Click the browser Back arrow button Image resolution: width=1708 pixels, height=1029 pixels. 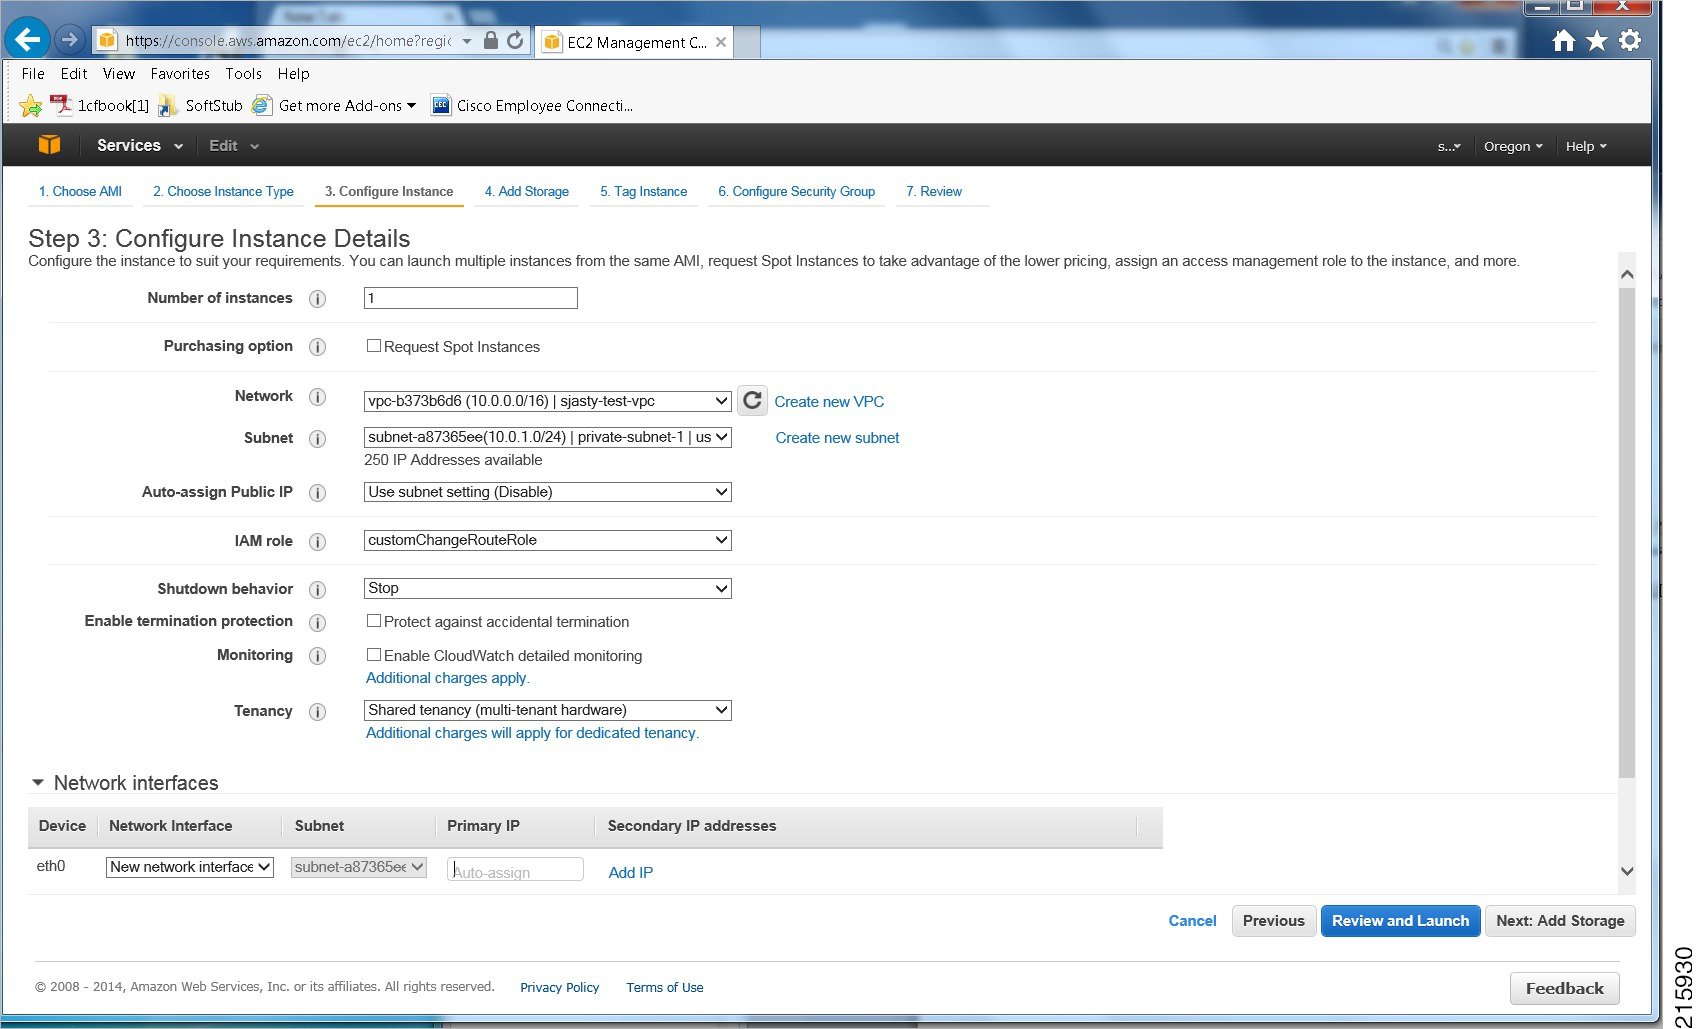click(x=27, y=40)
